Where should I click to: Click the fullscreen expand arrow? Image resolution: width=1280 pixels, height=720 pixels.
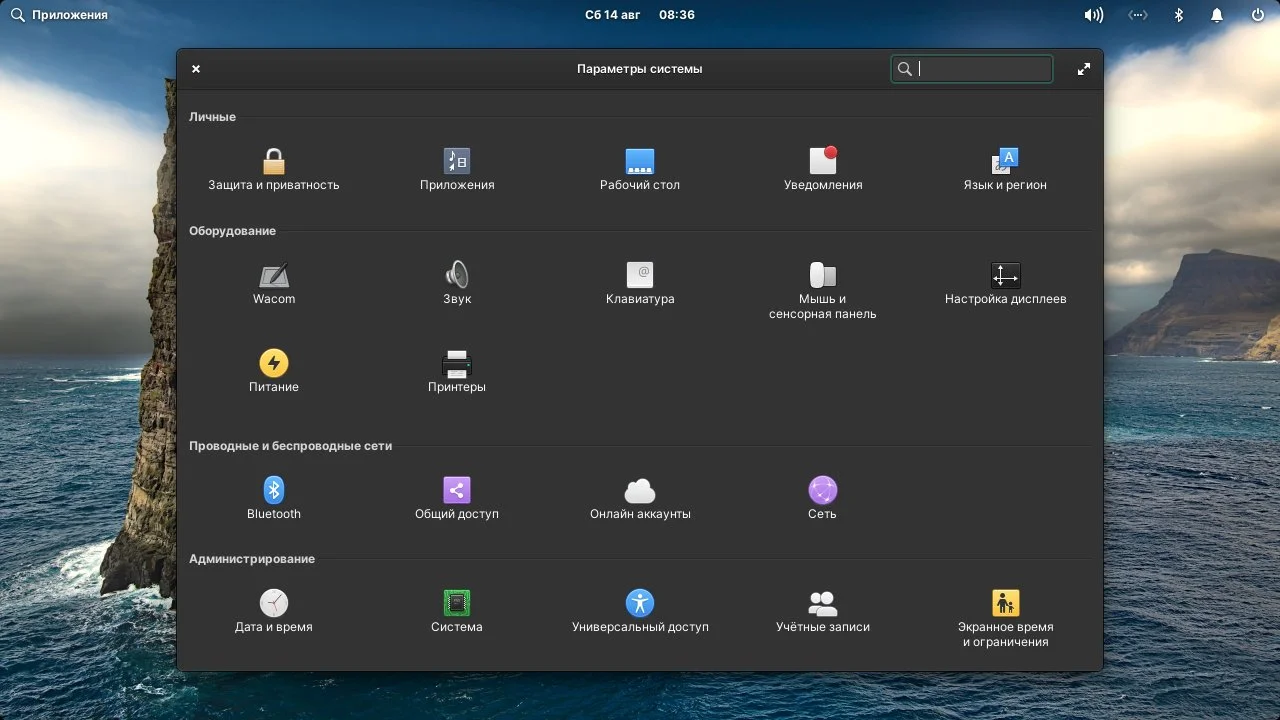pyautogui.click(x=1084, y=68)
